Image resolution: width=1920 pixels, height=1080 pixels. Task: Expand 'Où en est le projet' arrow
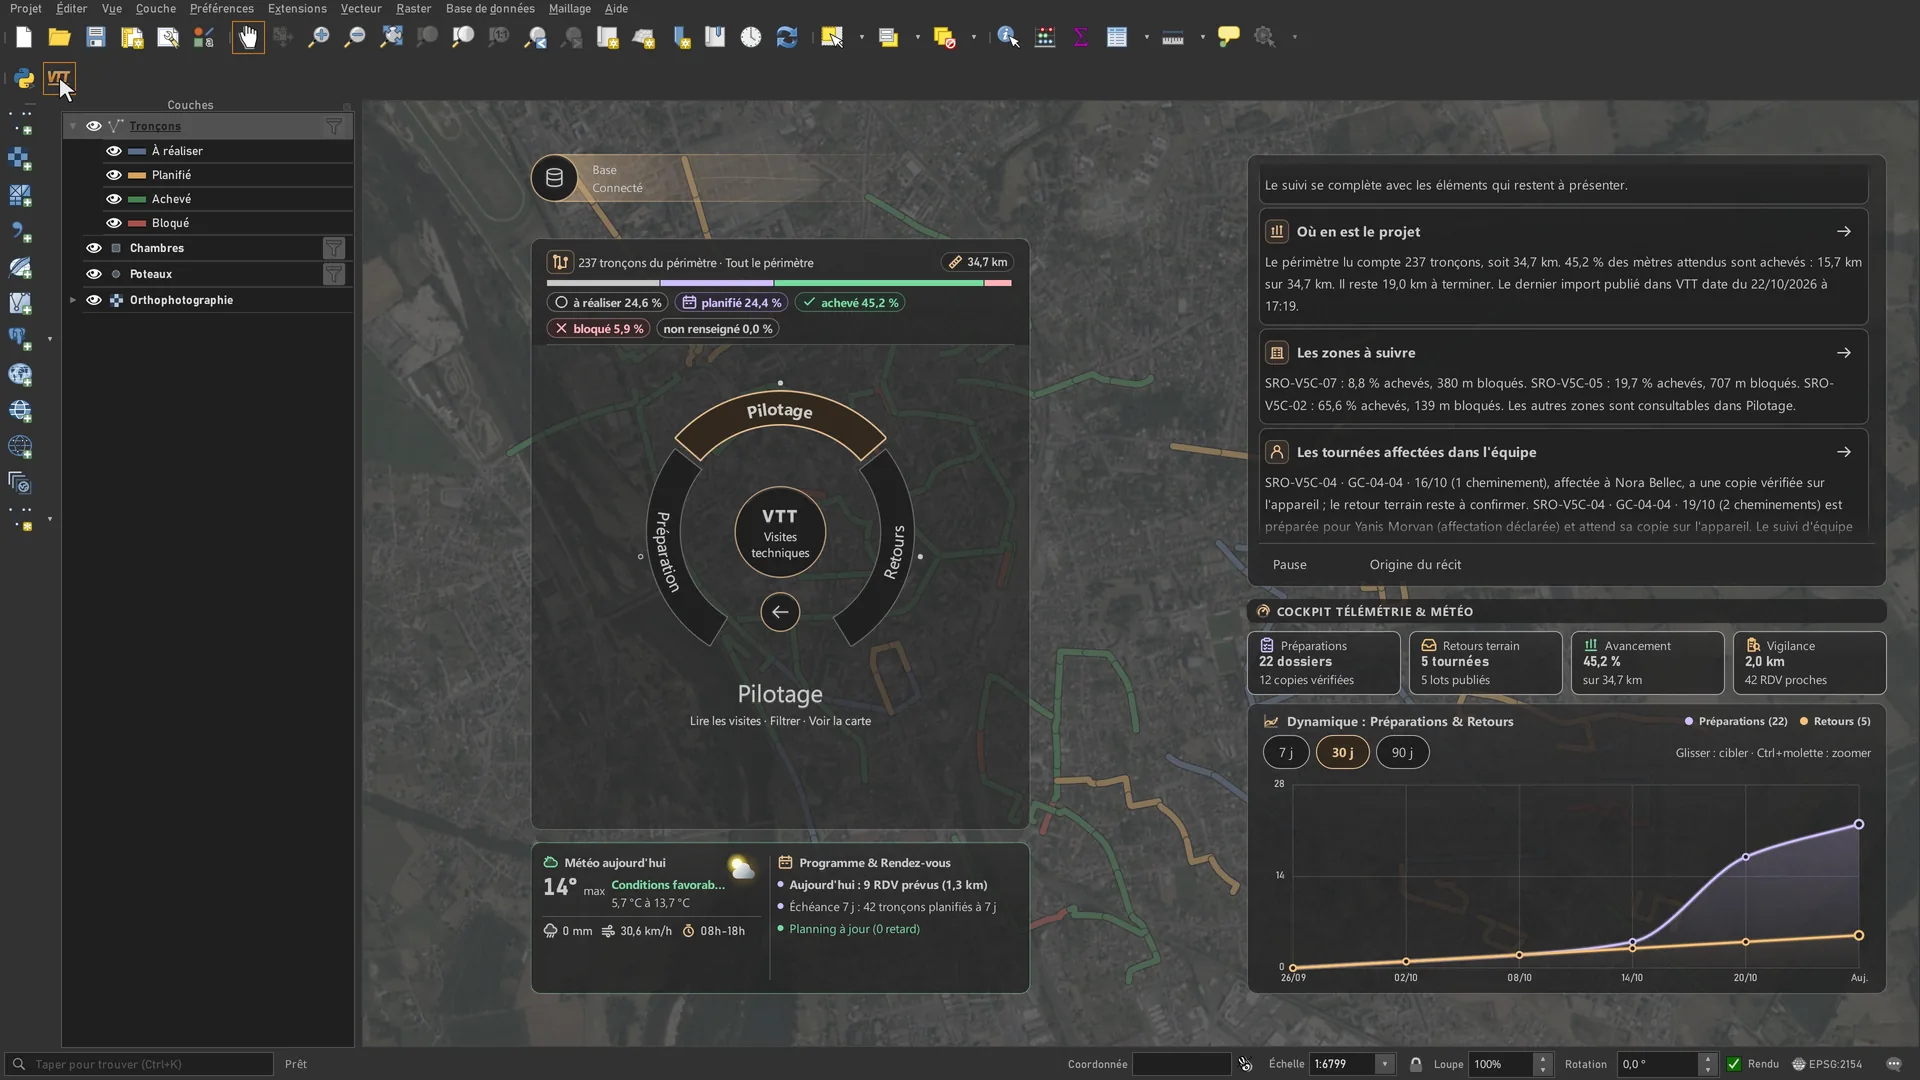(1844, 232)
